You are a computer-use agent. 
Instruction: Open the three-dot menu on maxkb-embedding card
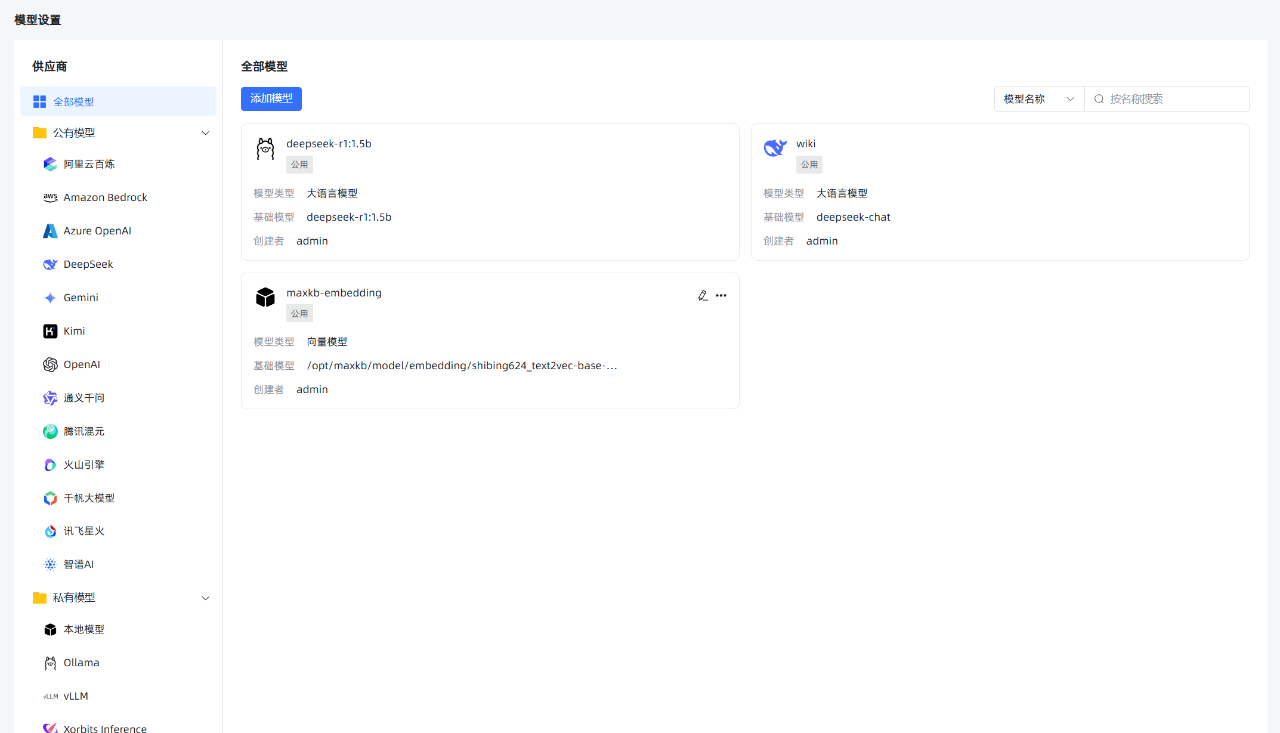(721, 295)
